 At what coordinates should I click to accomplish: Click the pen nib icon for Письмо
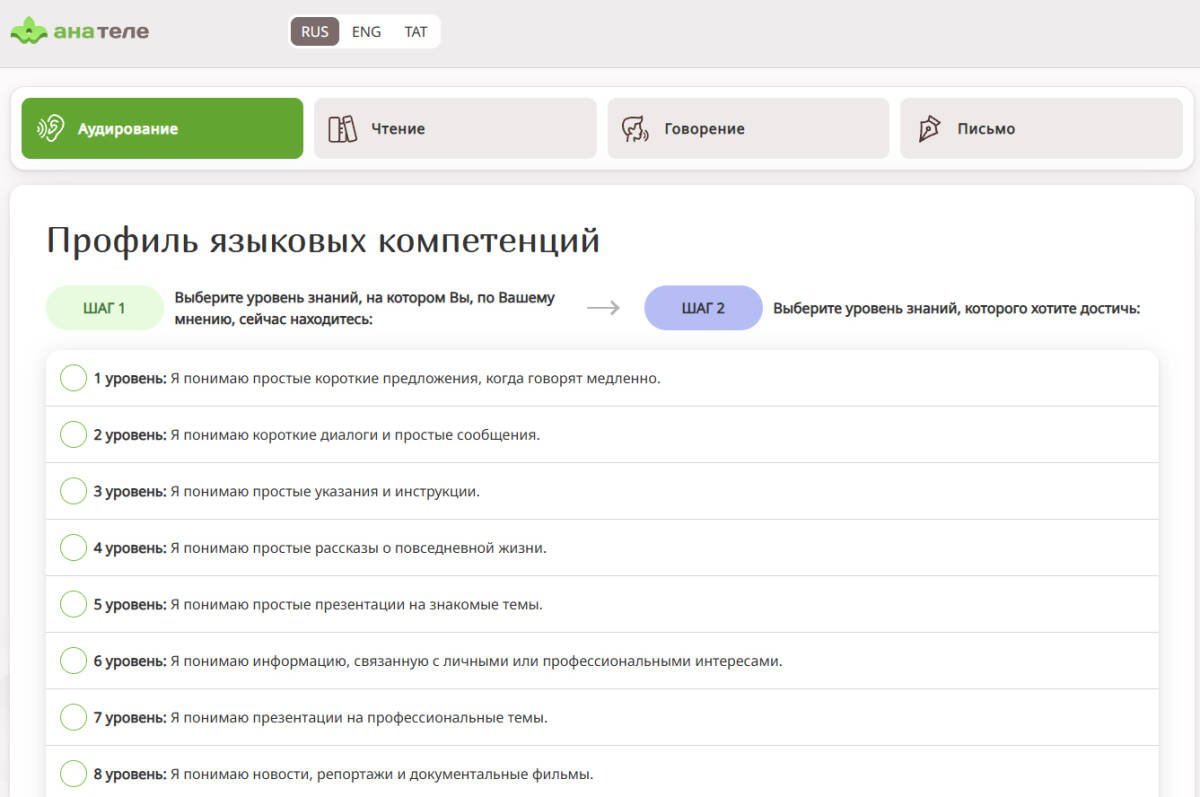pyautogui.click(x=929, y=128)
